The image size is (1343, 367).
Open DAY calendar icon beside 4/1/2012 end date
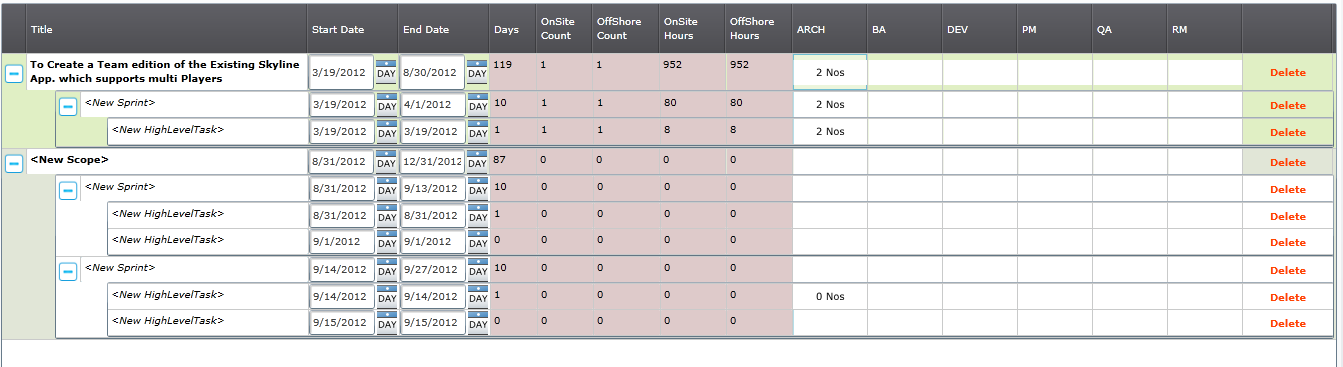(477, 104)
